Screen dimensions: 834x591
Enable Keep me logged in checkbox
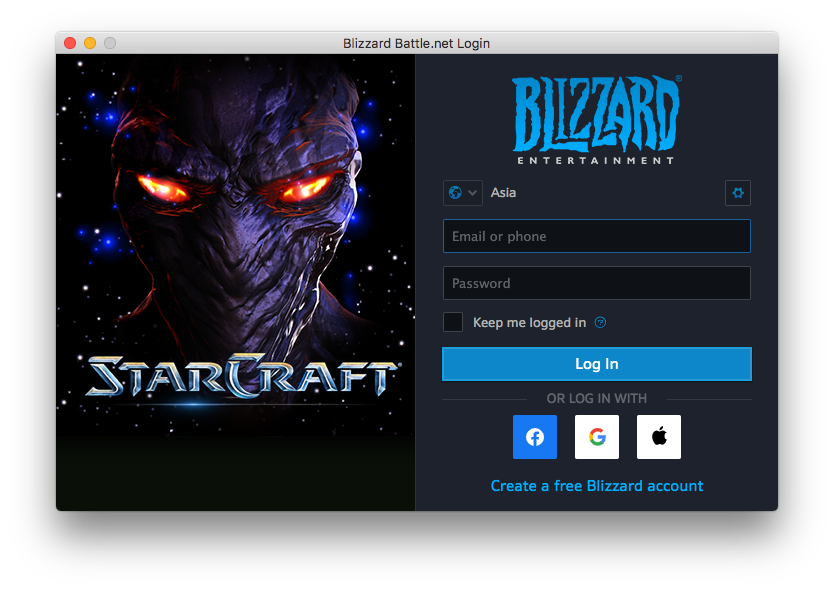tap(453, 322)
